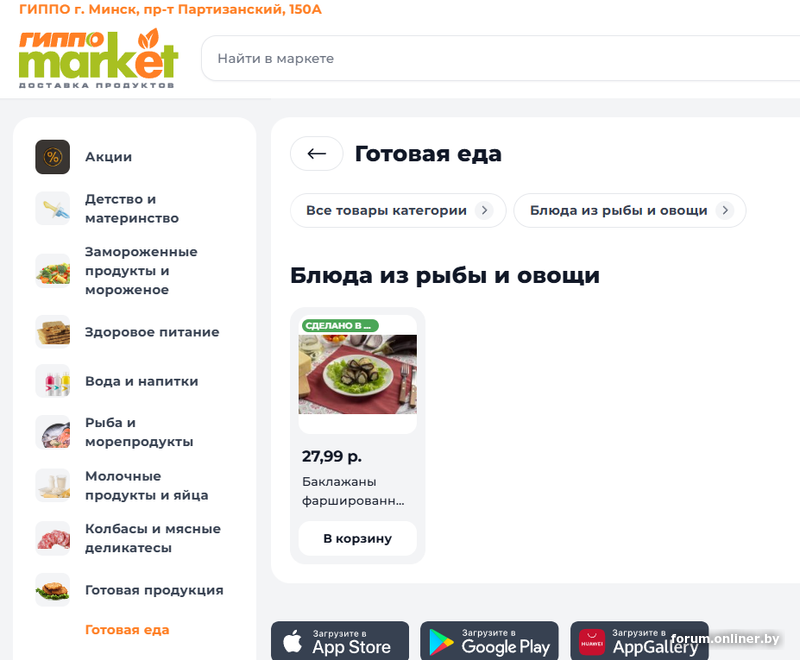Screen dimensions: 800x660
Task: Open the Google Play download badge
Action: (489, 641)
